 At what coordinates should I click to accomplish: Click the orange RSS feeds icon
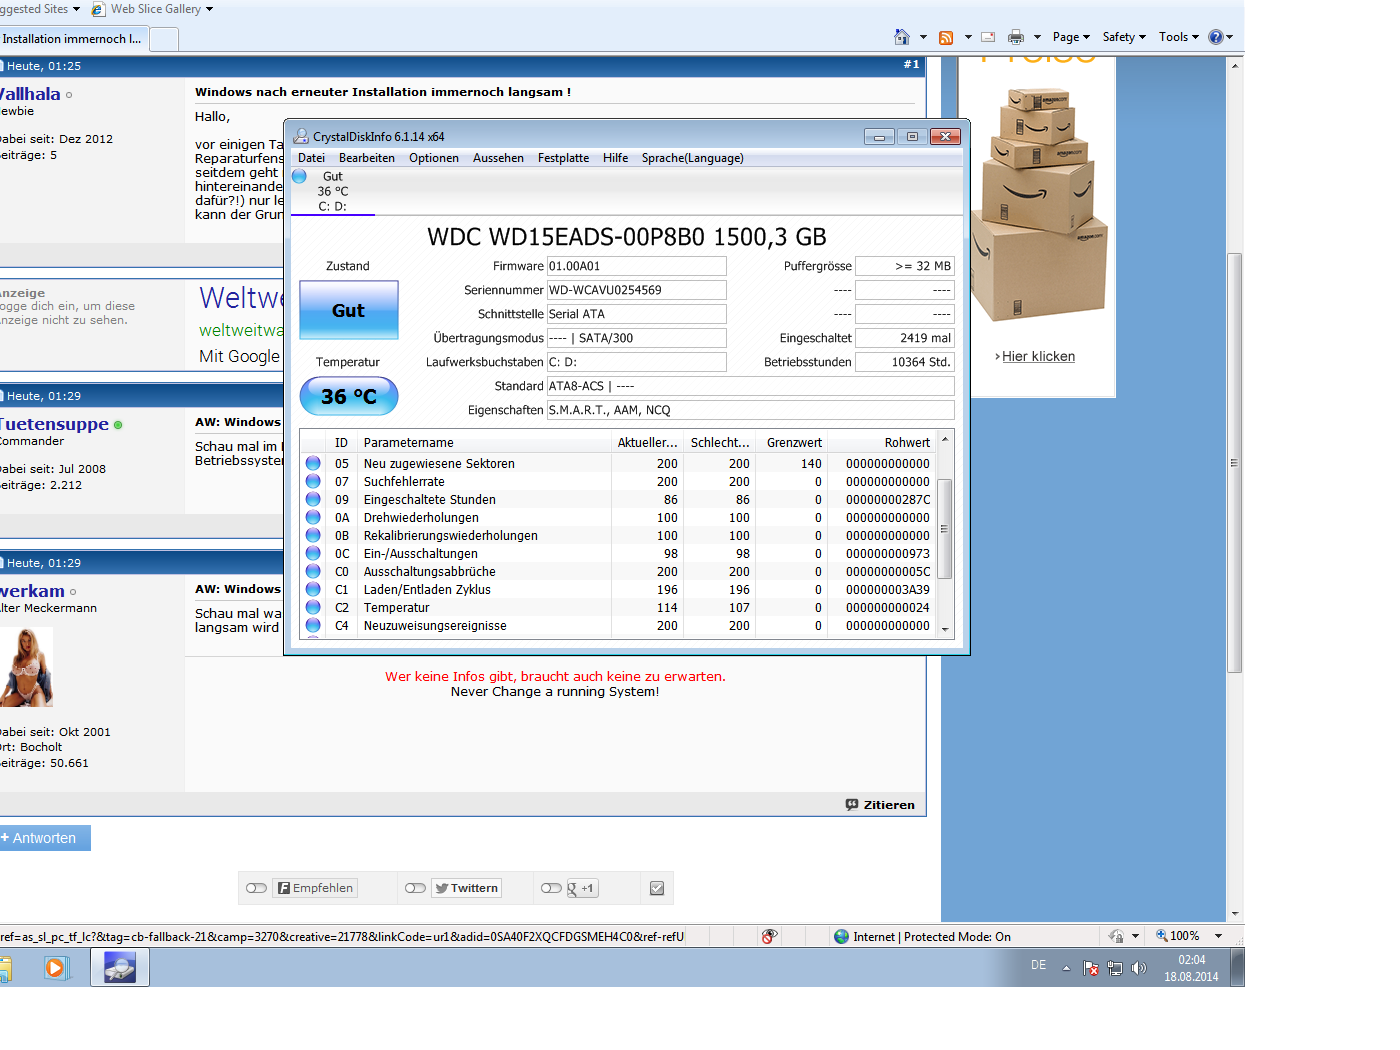click(945, 37)
